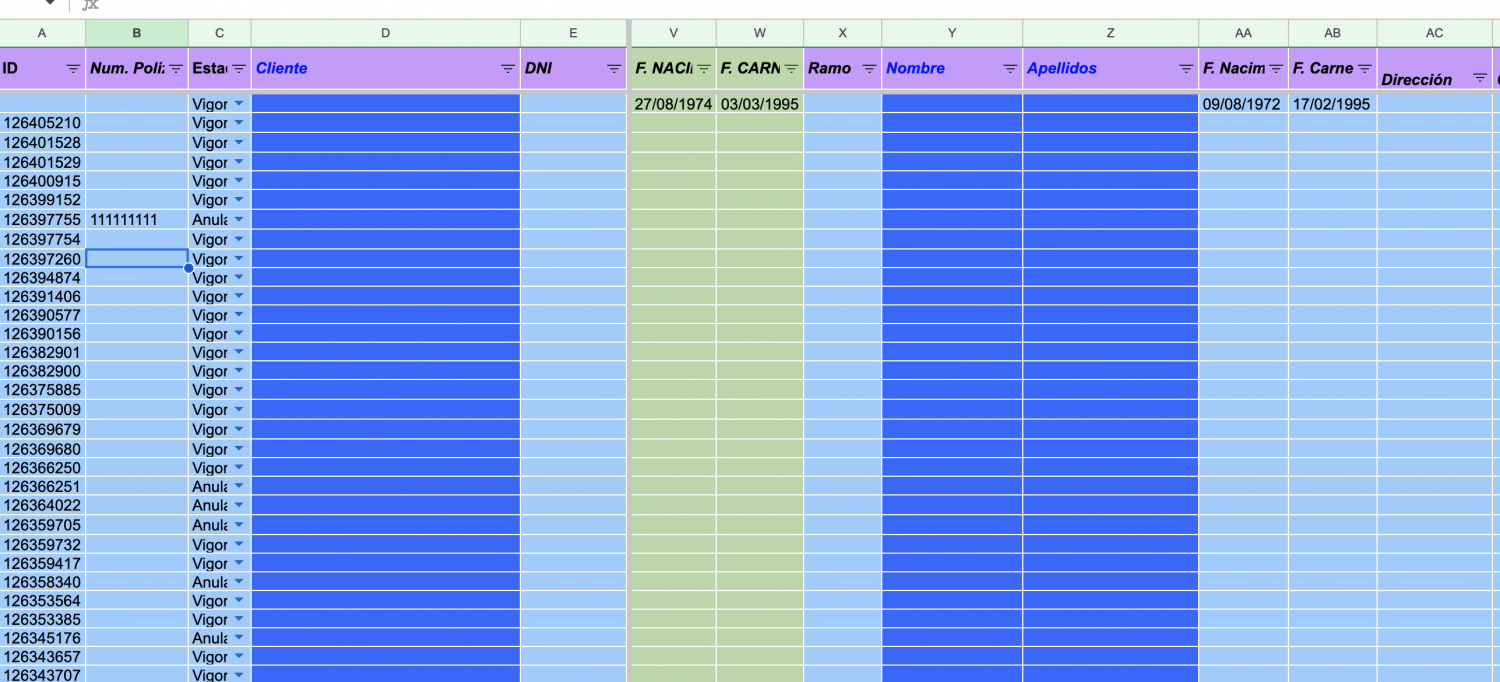The height and width of the screenshot is (682, 1500).
Task: Select column B header
Action: pyautogui.click(x=137, y=33)
